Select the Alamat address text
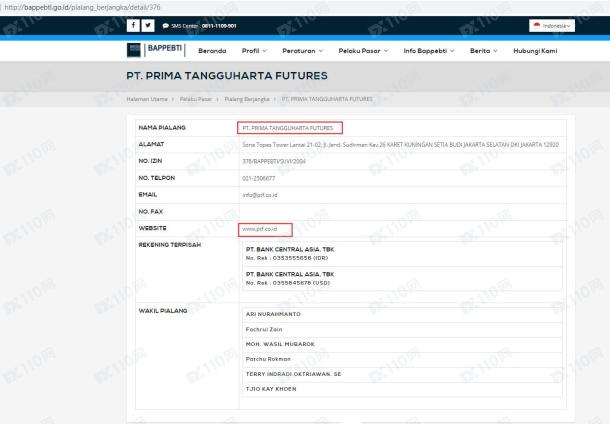Screen dimensions: 610x424 pos(400,145)
